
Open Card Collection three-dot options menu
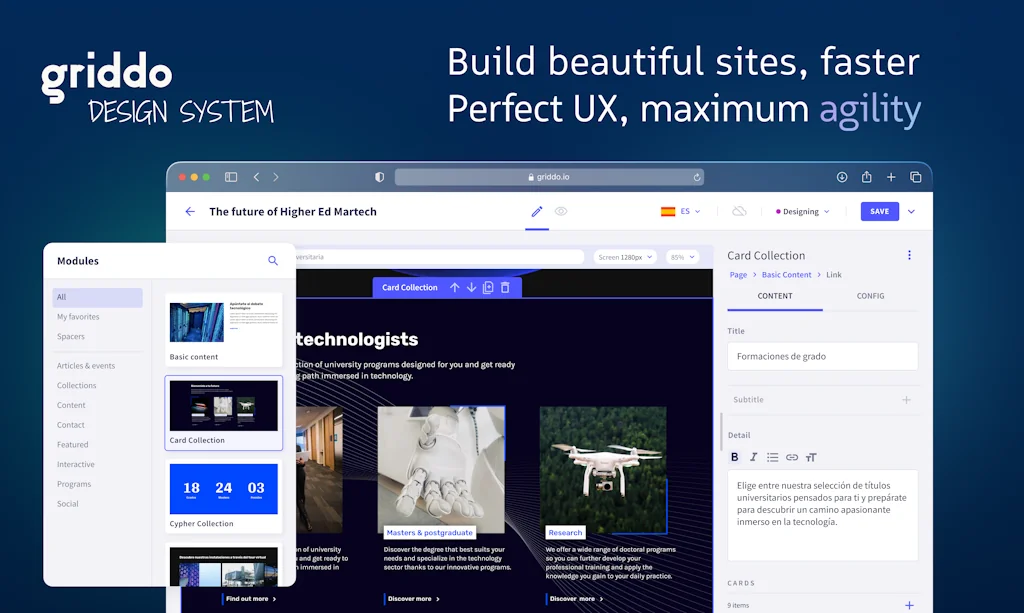[x=909, y=255]
